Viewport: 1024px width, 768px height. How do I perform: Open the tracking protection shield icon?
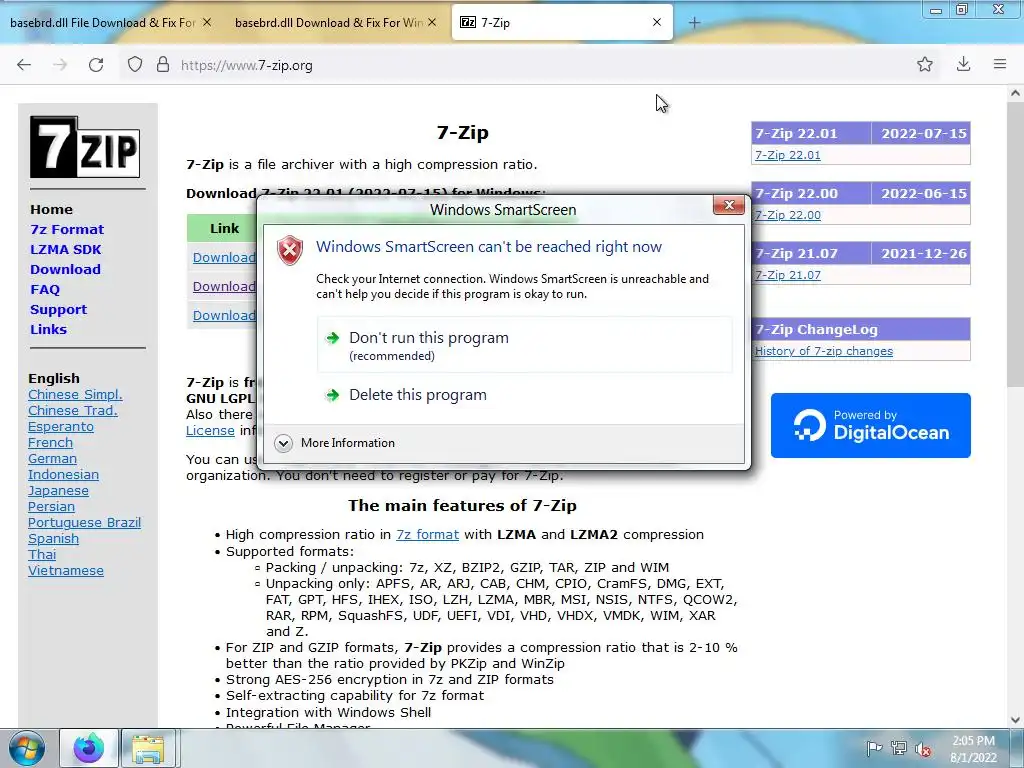pyautogui.click(x=135, y=65)
